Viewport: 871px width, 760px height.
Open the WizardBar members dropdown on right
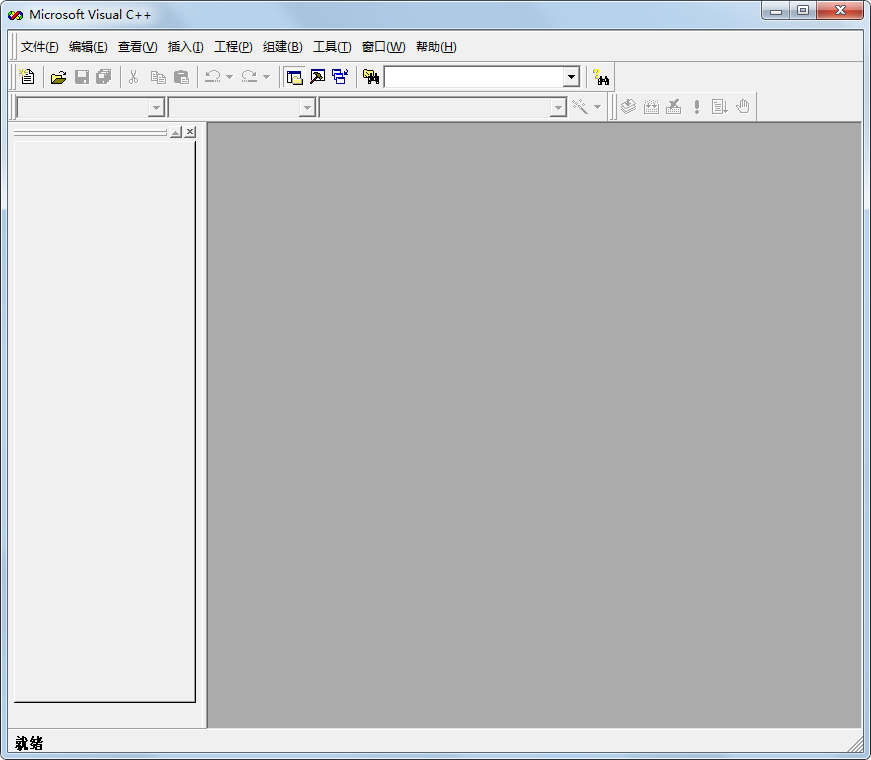[559, 108]
